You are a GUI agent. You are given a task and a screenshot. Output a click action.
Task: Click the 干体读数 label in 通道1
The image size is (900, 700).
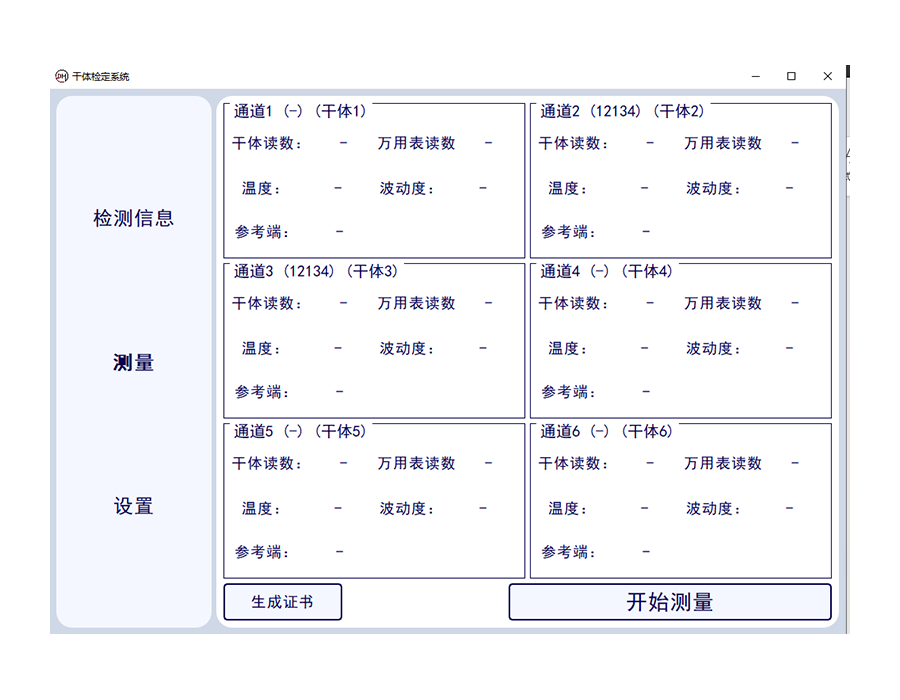point(266,143)
